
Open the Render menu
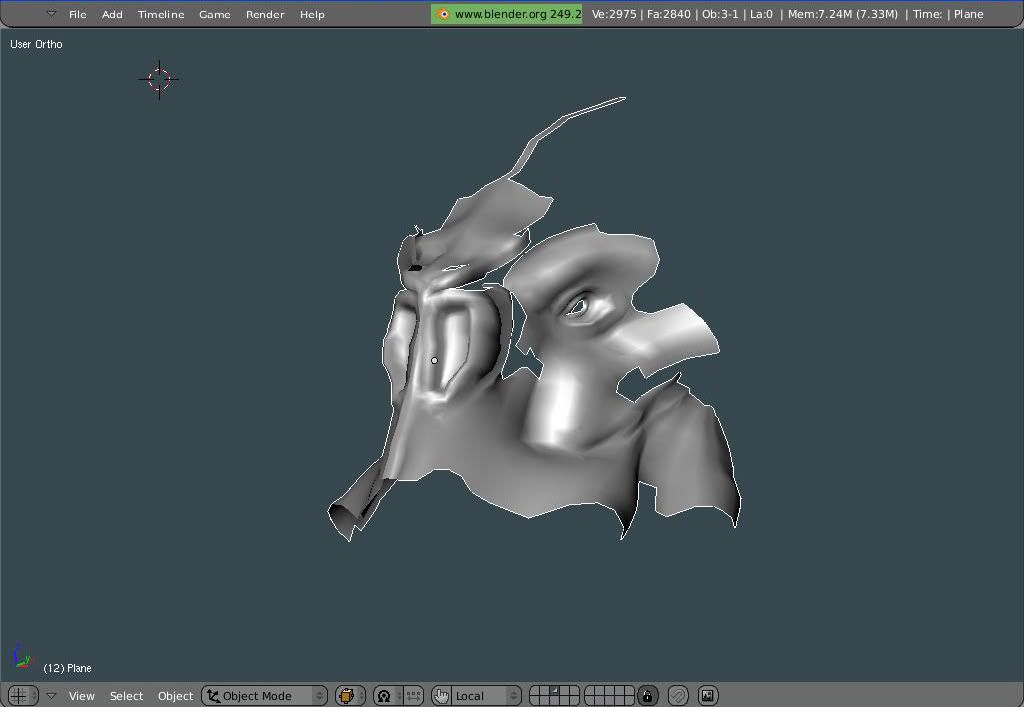point(265,14)
